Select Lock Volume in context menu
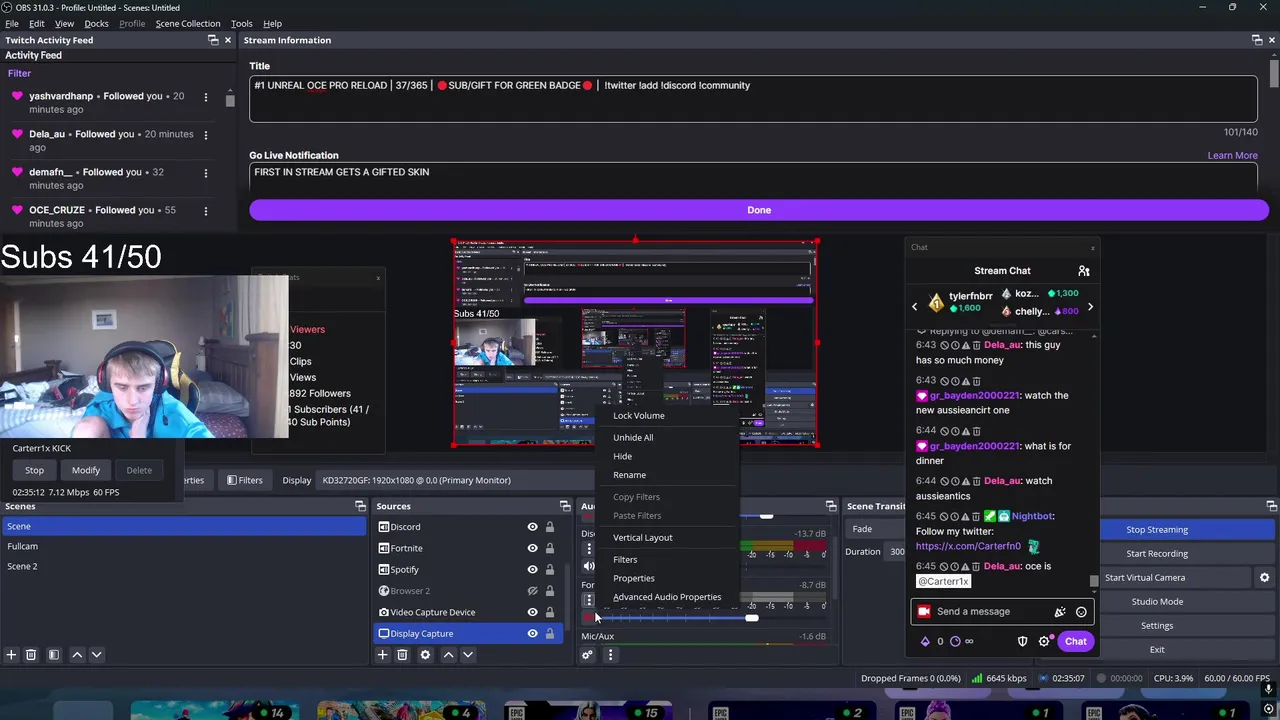This screenshot has width=1280, height=720. pyautogui.click(x=638, y=416)
